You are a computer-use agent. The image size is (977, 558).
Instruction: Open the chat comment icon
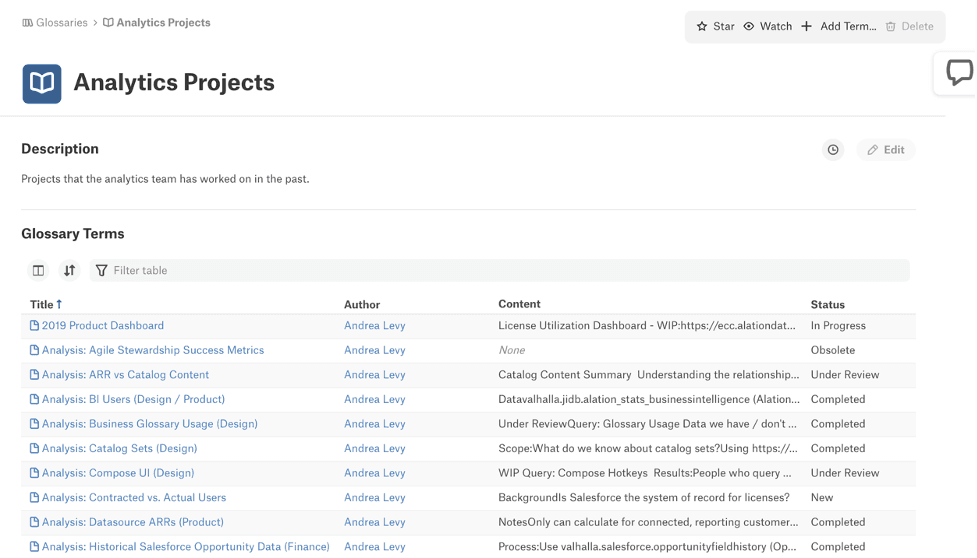point(958,73)
